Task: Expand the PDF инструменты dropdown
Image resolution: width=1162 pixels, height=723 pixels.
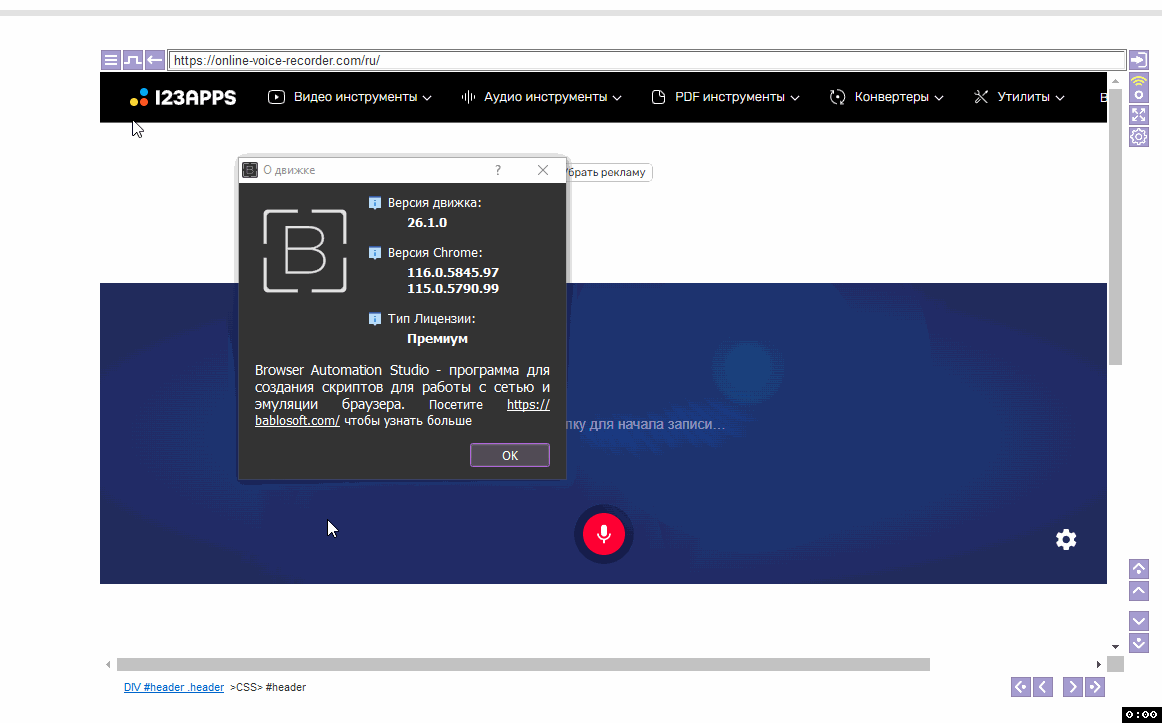Action: tap(725, 97)
